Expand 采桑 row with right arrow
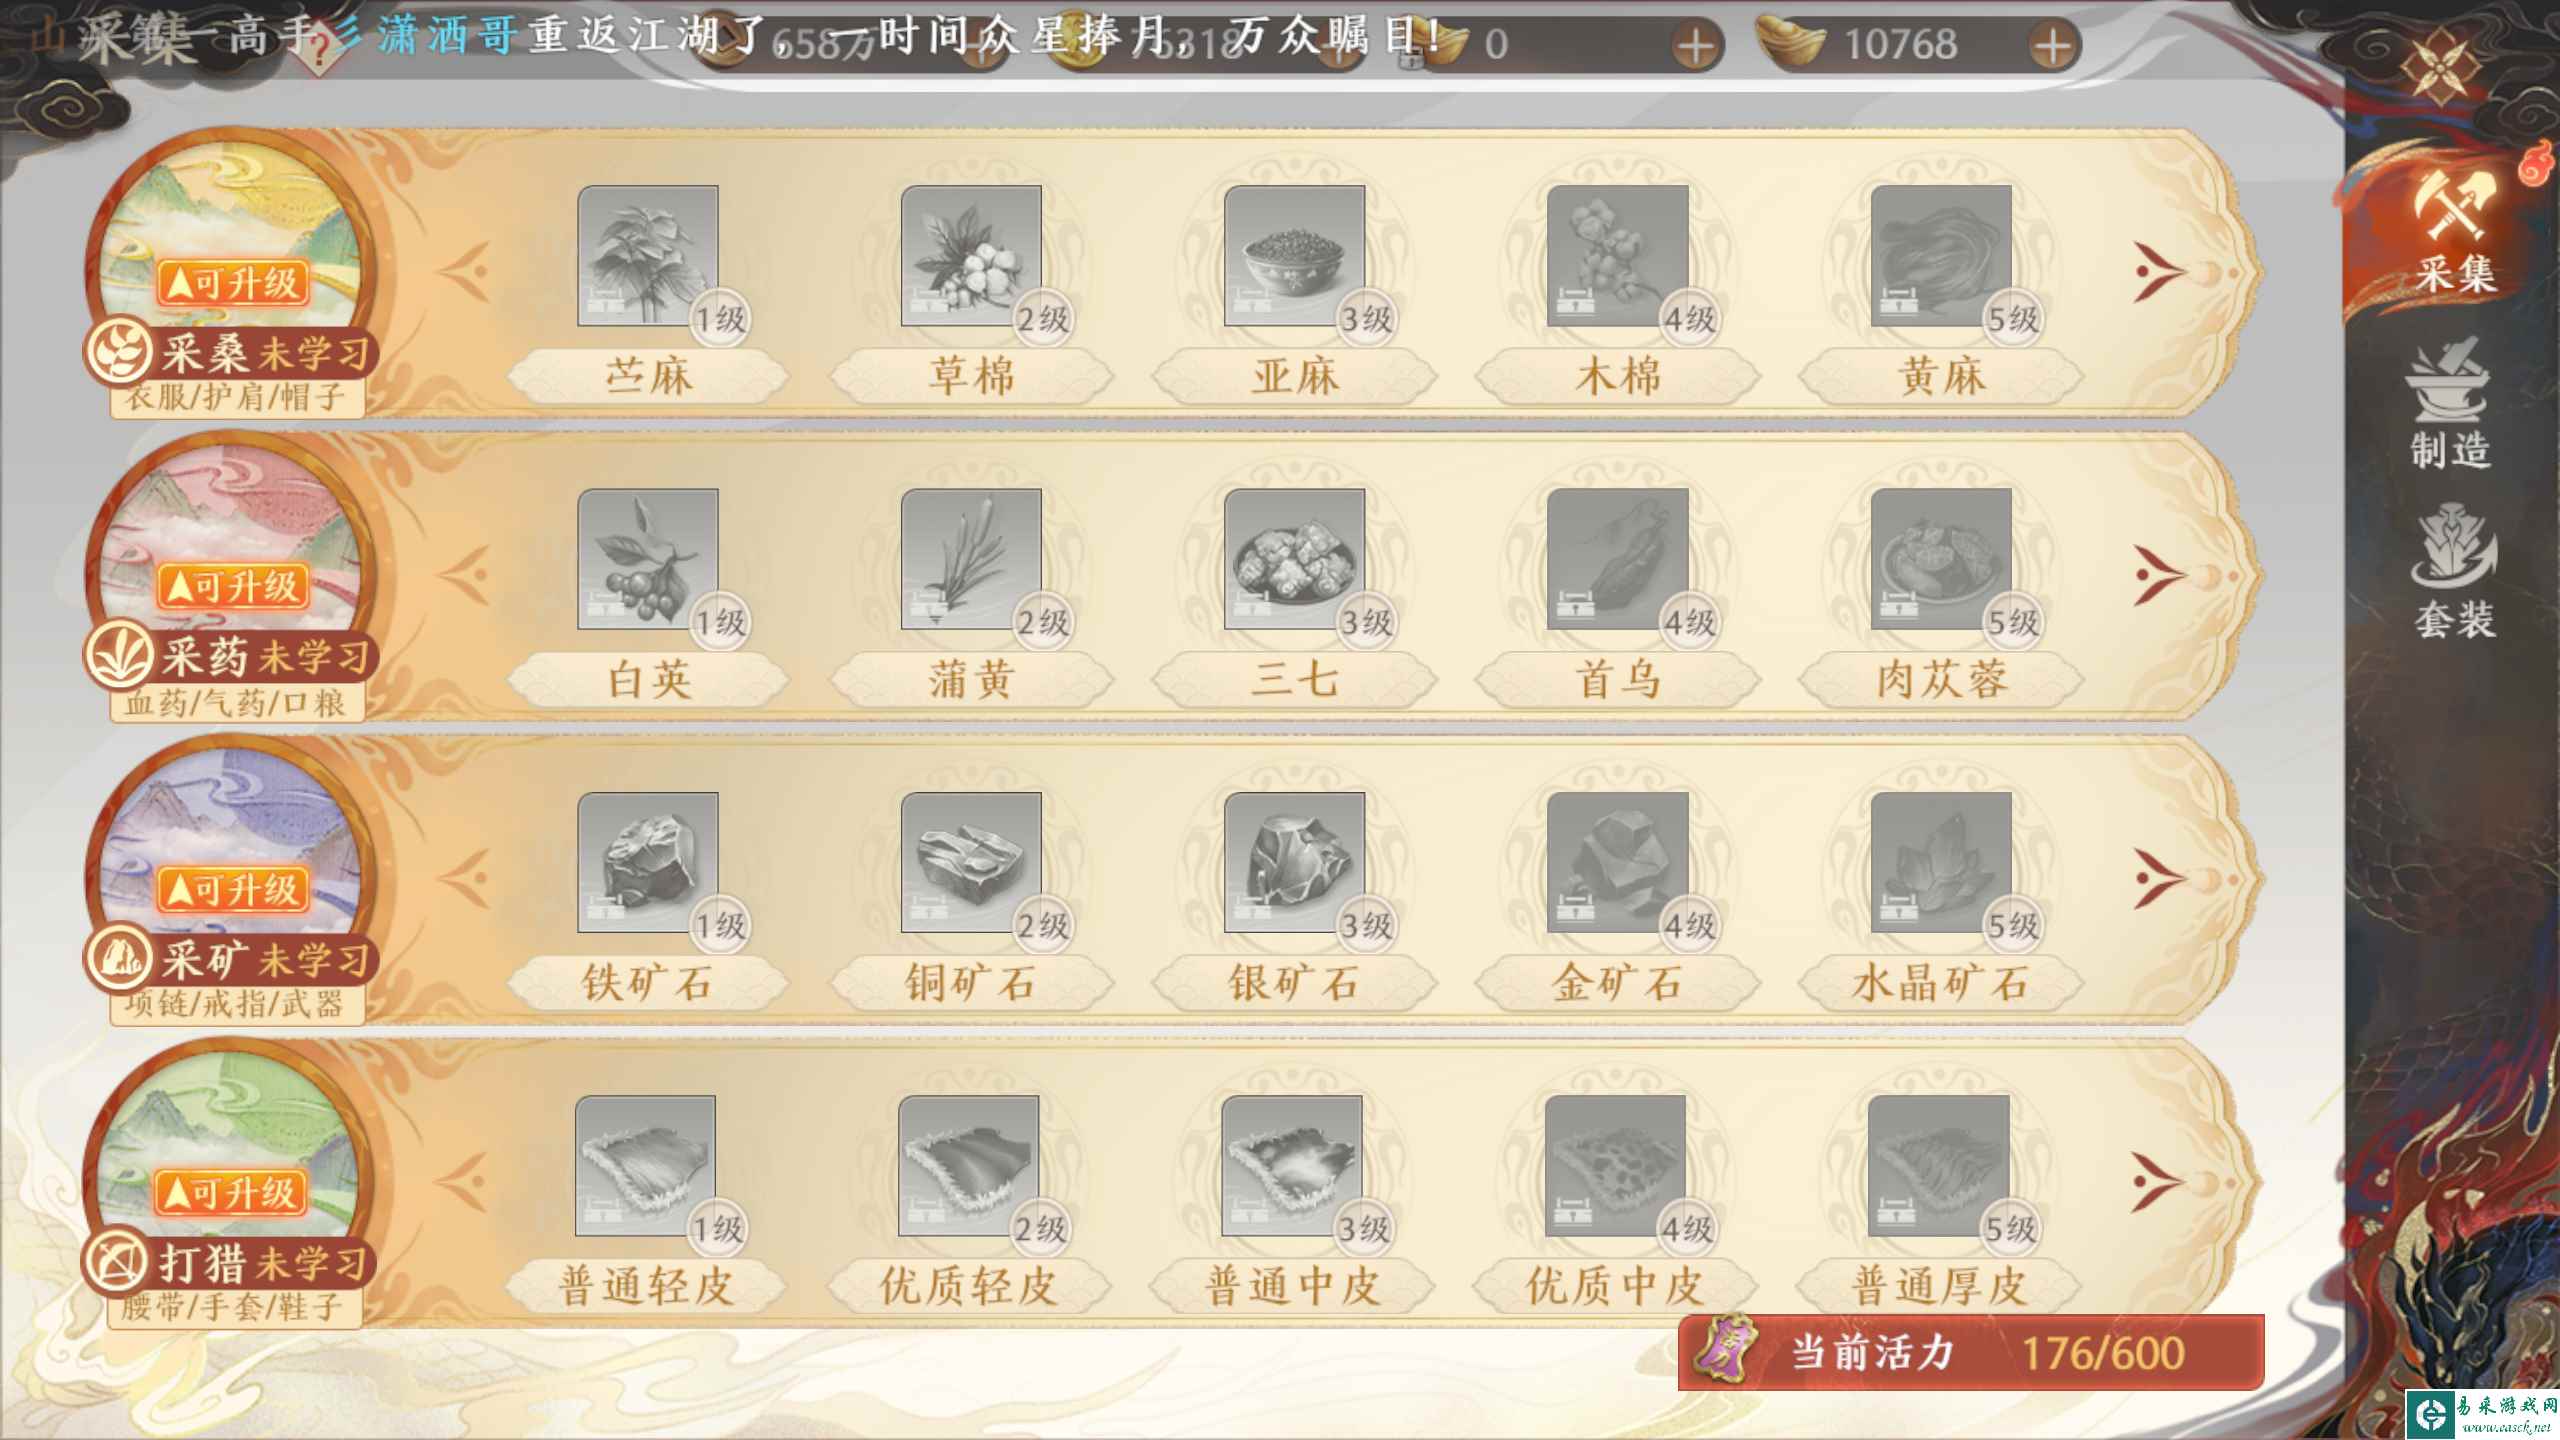 click(2158, 271)
